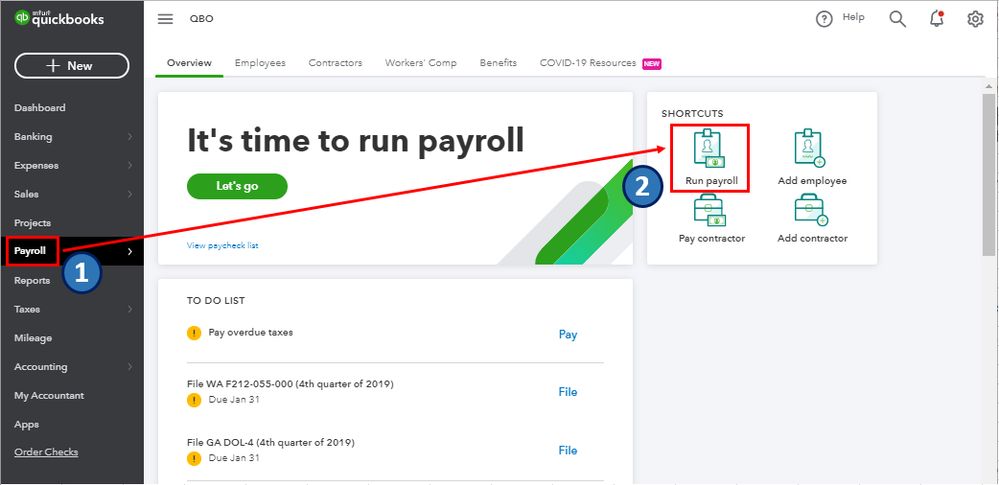Click Pay overdue taxes to-do text
999x485 pixels.
[251, 333]
